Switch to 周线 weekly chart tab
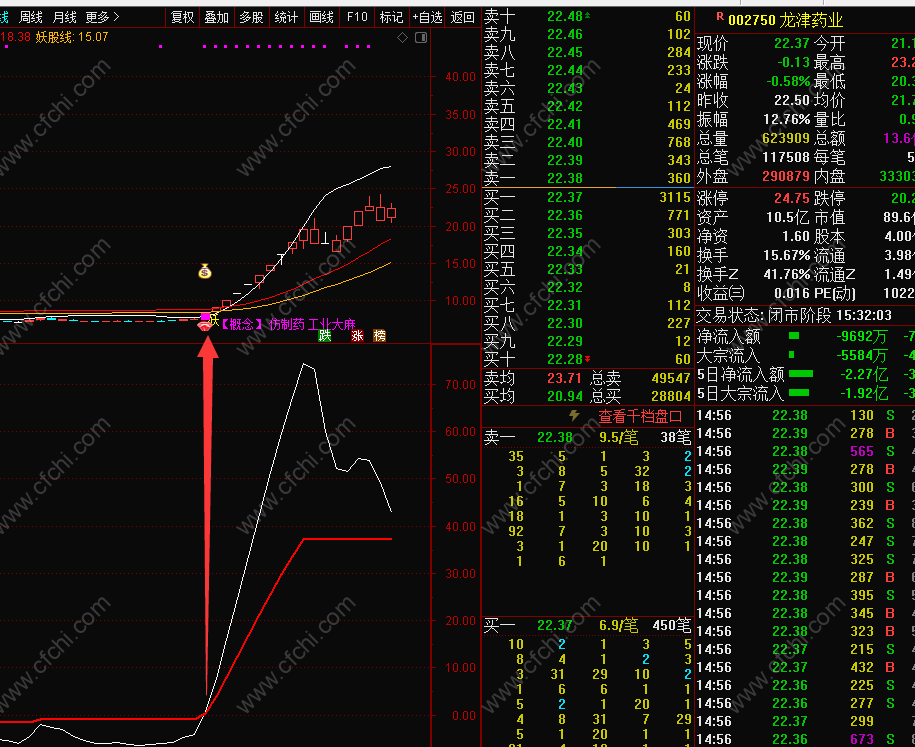The height and width of the screenshot is (747, 915). (31, 18)
